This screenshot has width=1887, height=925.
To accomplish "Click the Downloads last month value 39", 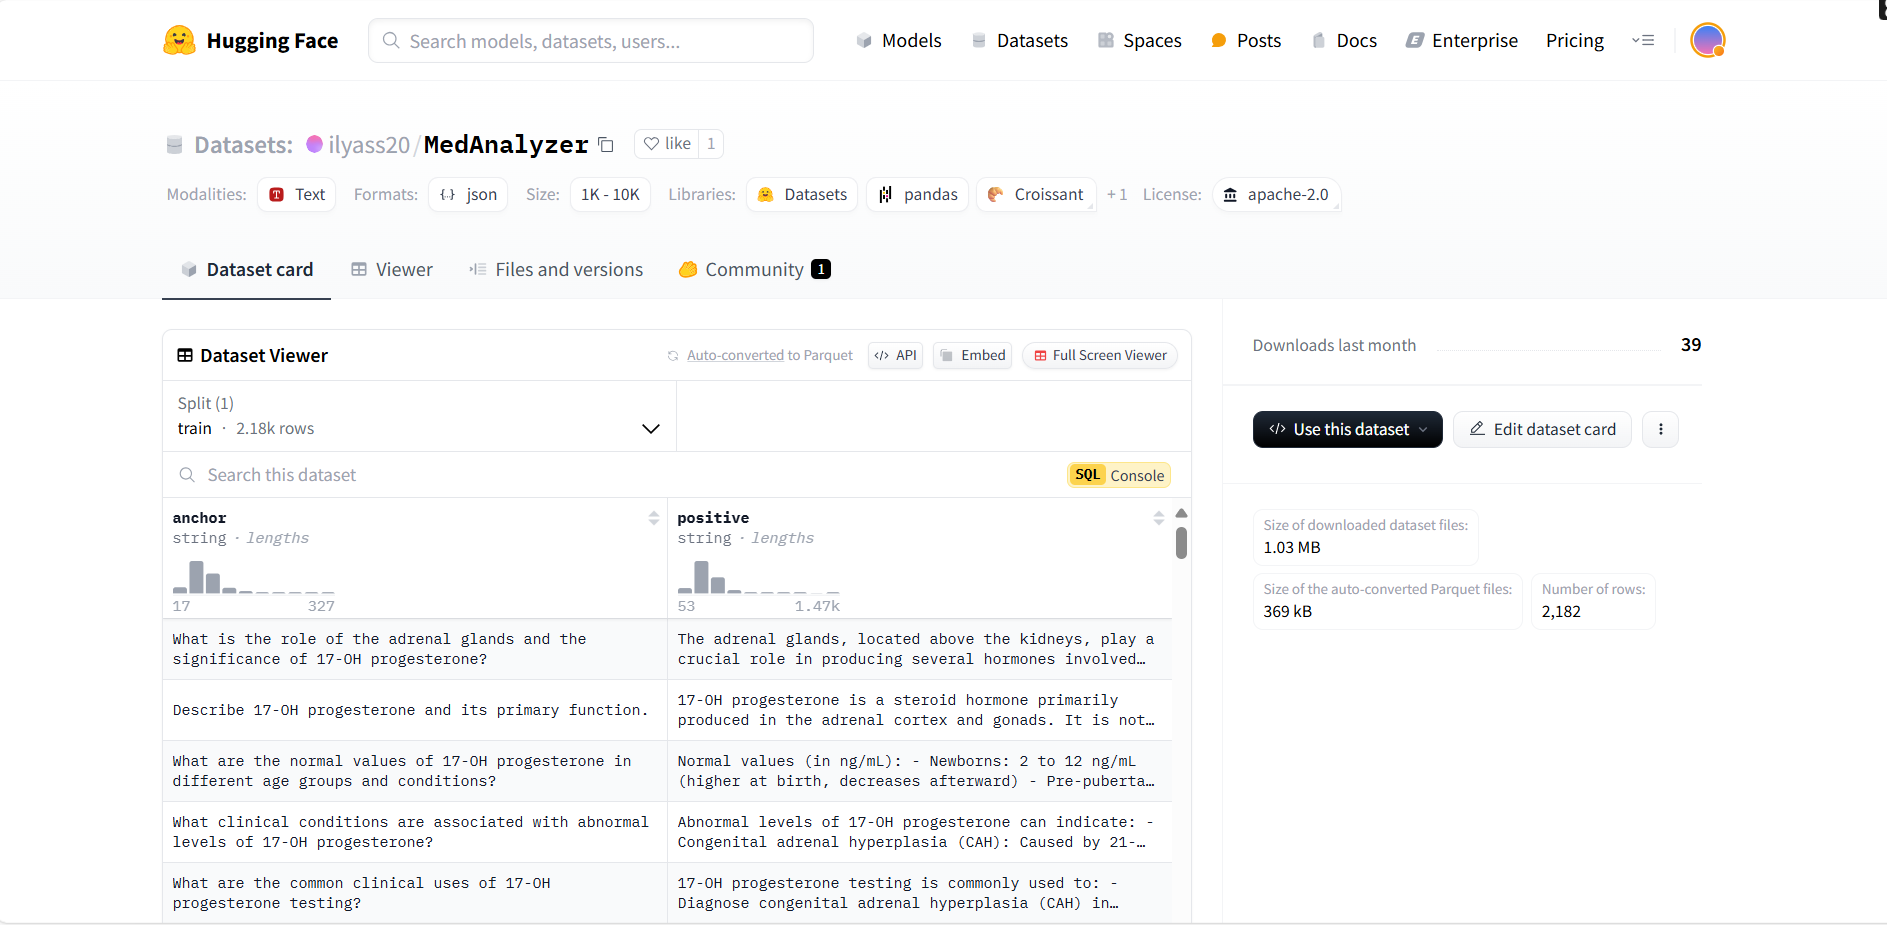I will [1690, 345].
